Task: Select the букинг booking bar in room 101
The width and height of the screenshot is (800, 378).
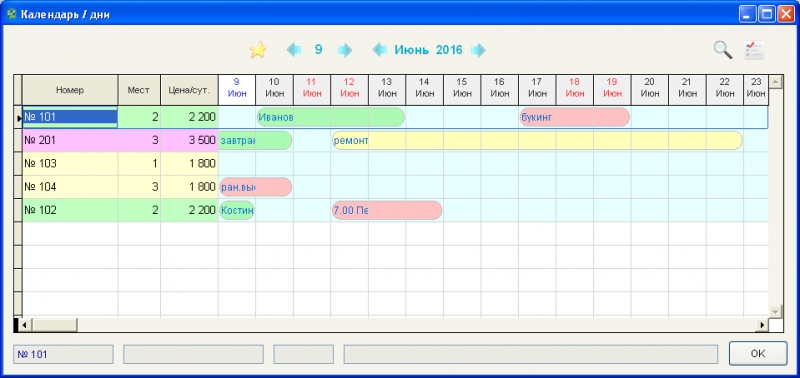Action: tap(574, 117)
